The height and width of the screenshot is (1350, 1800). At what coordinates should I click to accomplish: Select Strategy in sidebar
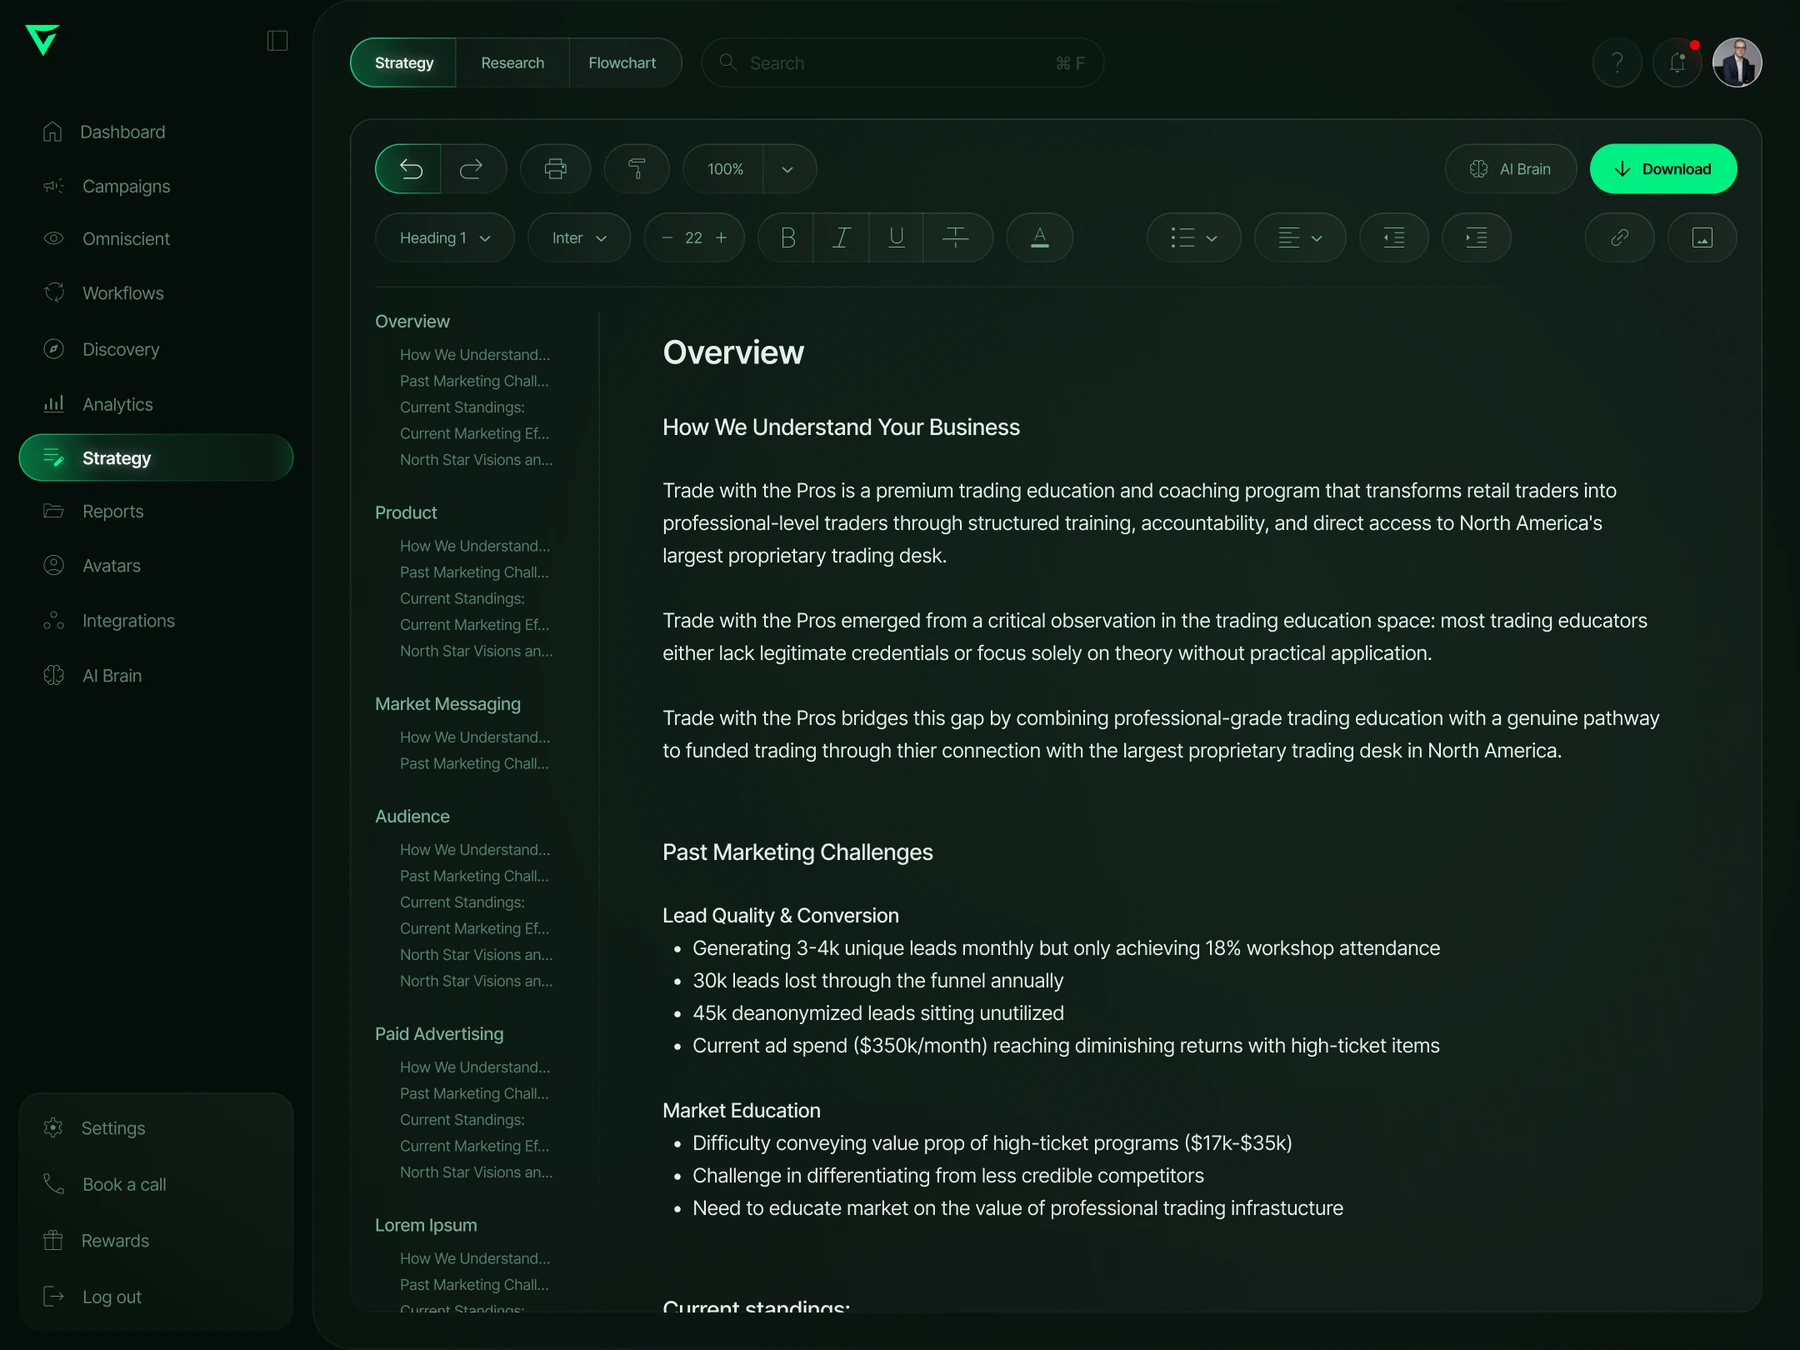coord(156,458)
